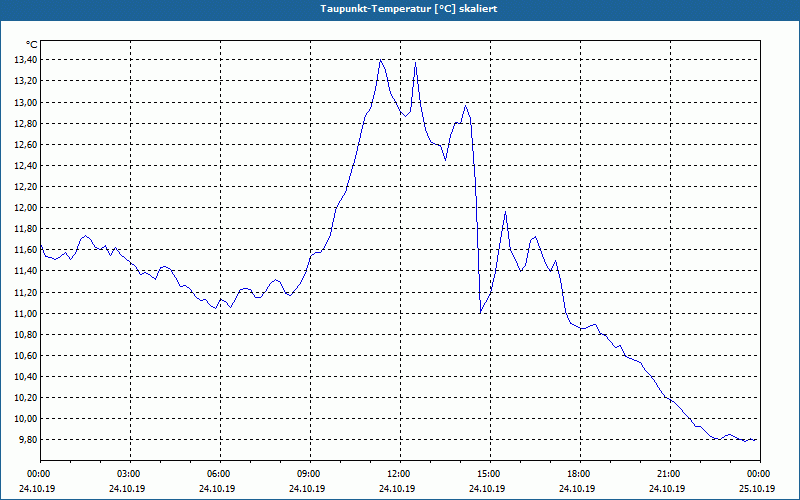The width and height of the screenshot is (800, 500).
Task: Click the 00:00 time label above 24.10.19
Action: pyautogui.click(x=37, y=474)
